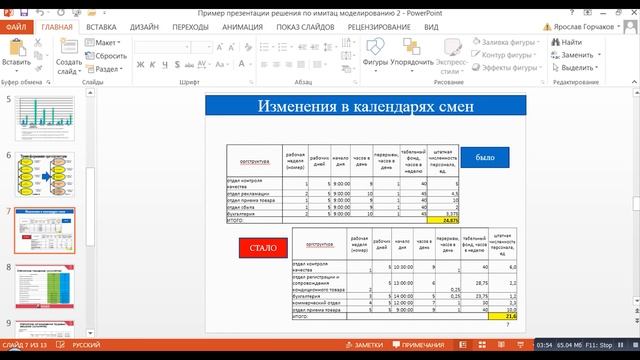Select slide 5 thumbnail with bar chart

click(x=45, y=118)
